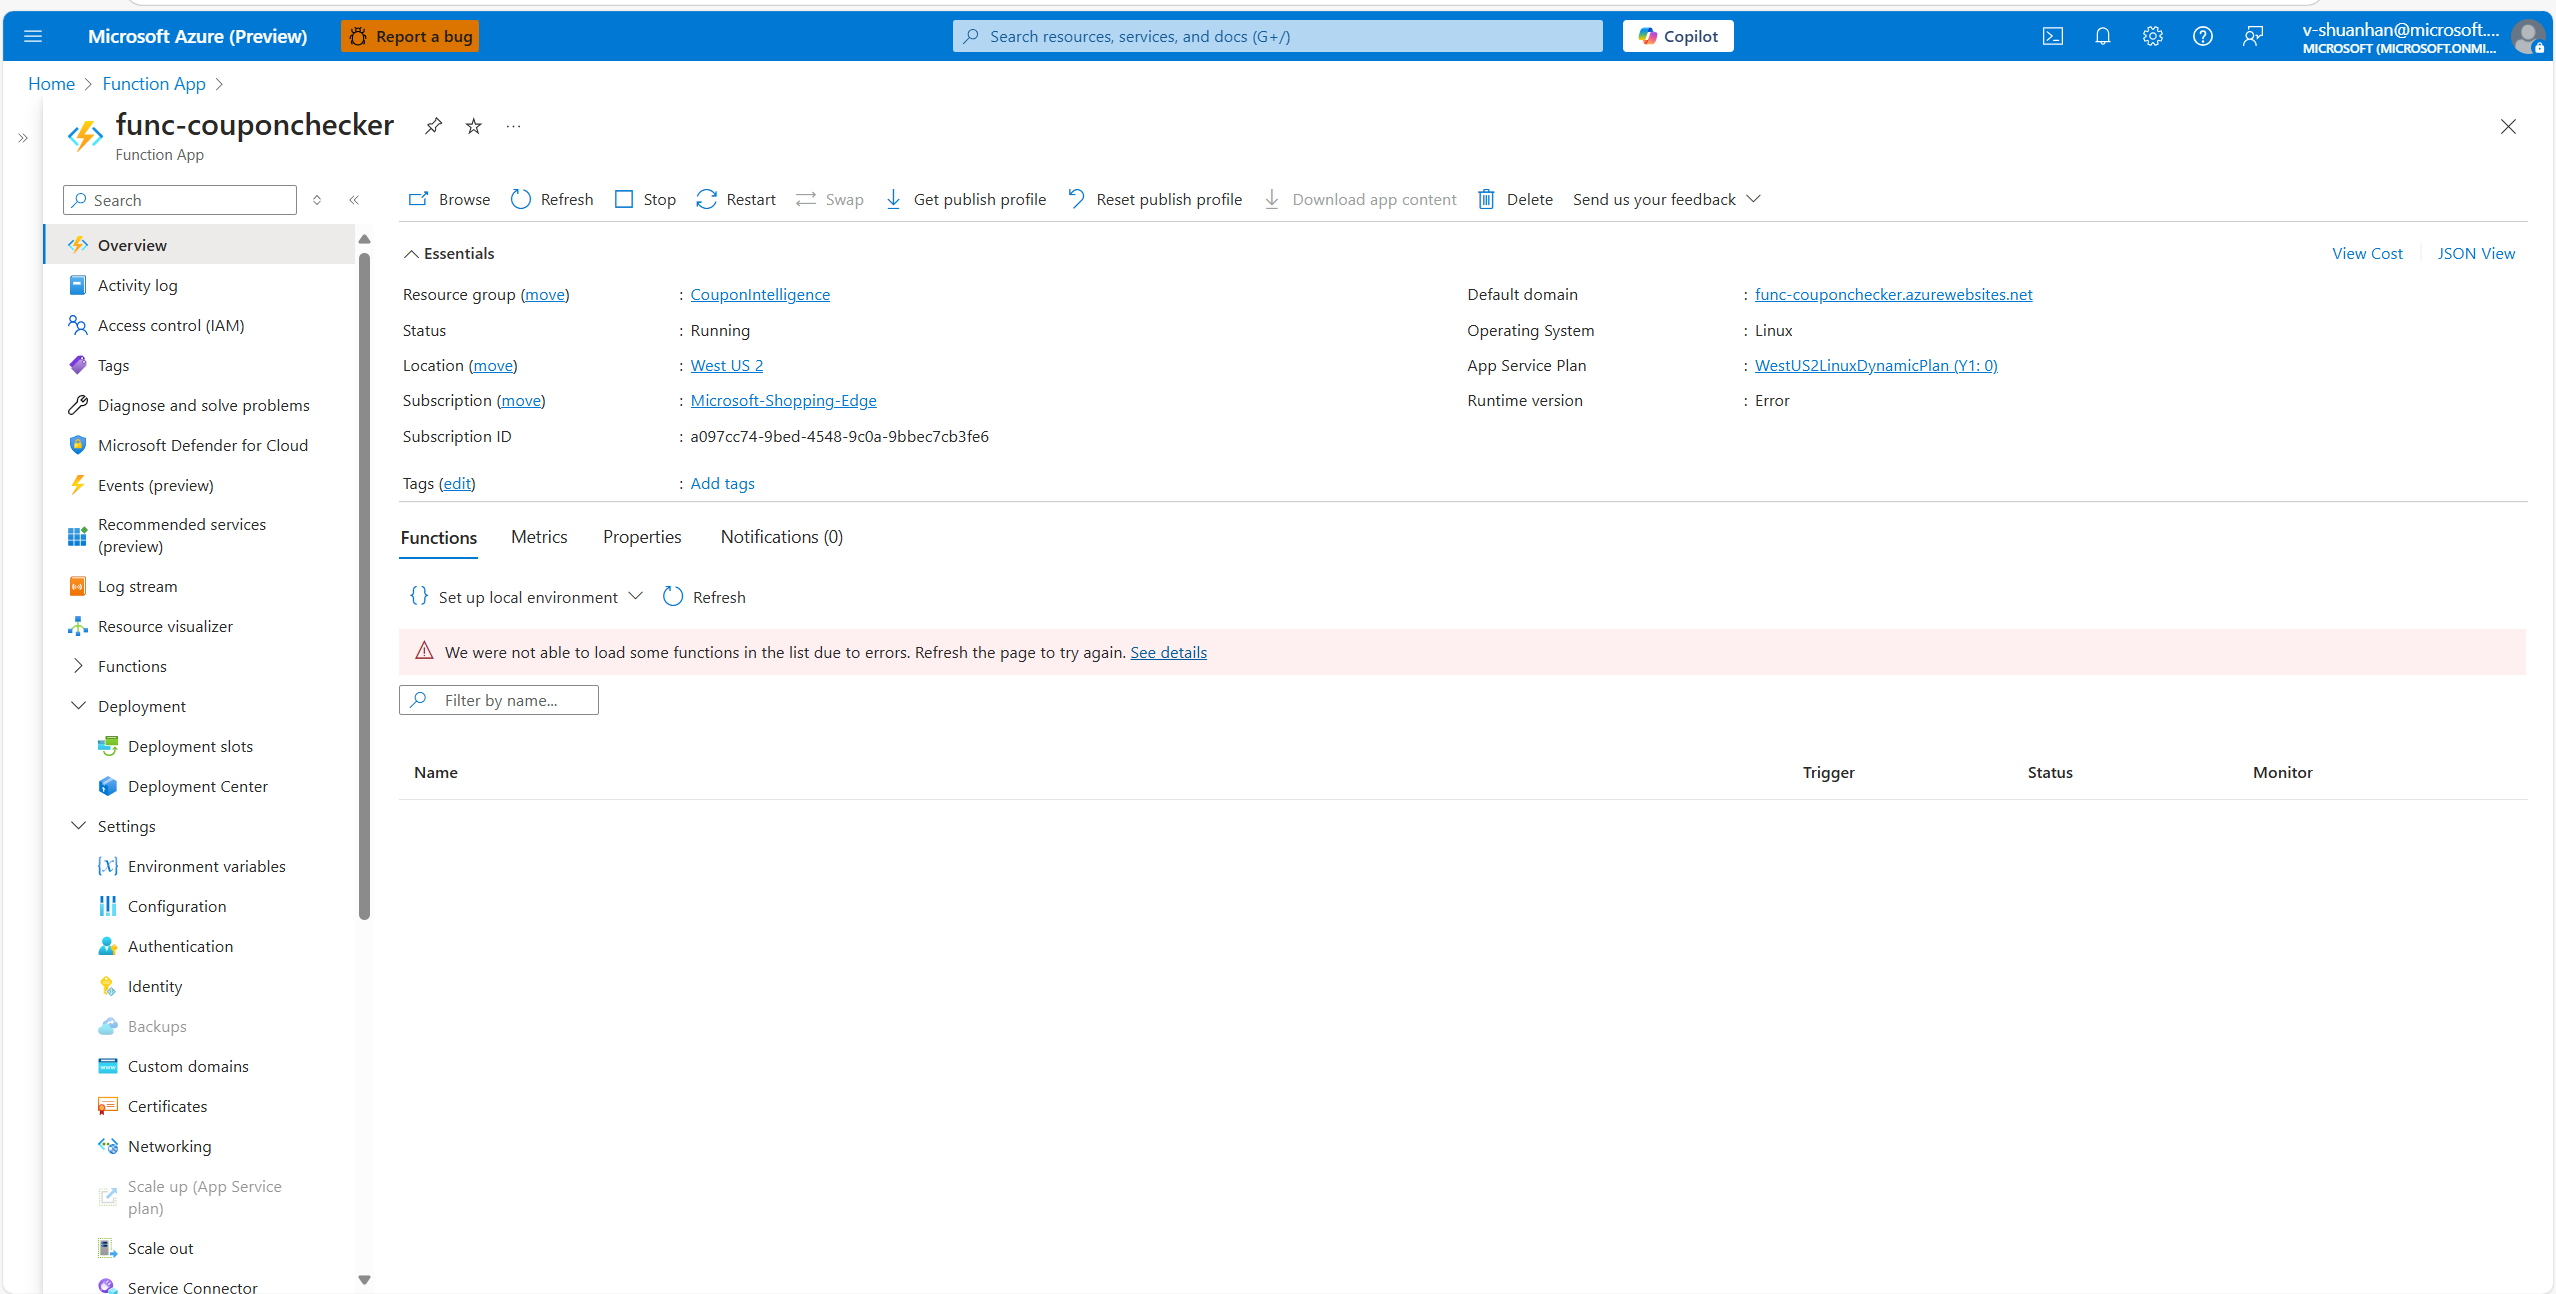Switch to the Metrics tab
2556x1294 pixels.
pyautogui.click(x=539, y=537)
